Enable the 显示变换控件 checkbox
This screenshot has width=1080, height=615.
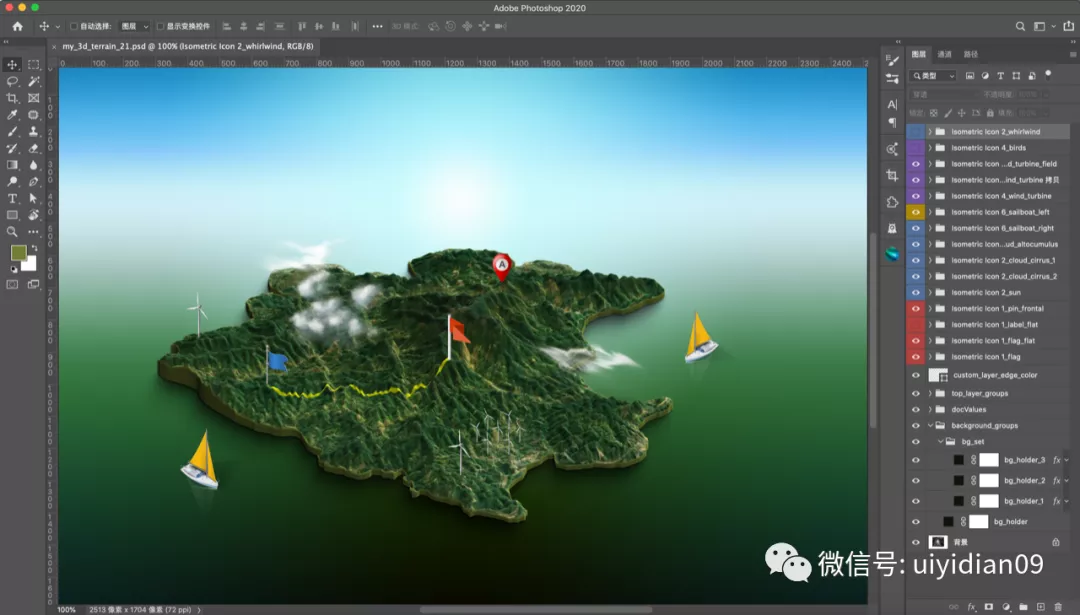click(x=160, y=26)
